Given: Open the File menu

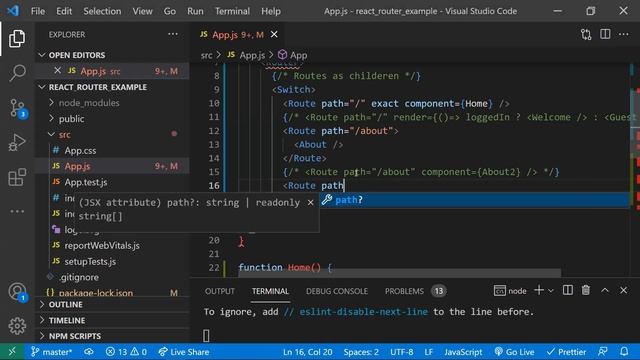Looking at the screenshot, I should click(38, 11).
